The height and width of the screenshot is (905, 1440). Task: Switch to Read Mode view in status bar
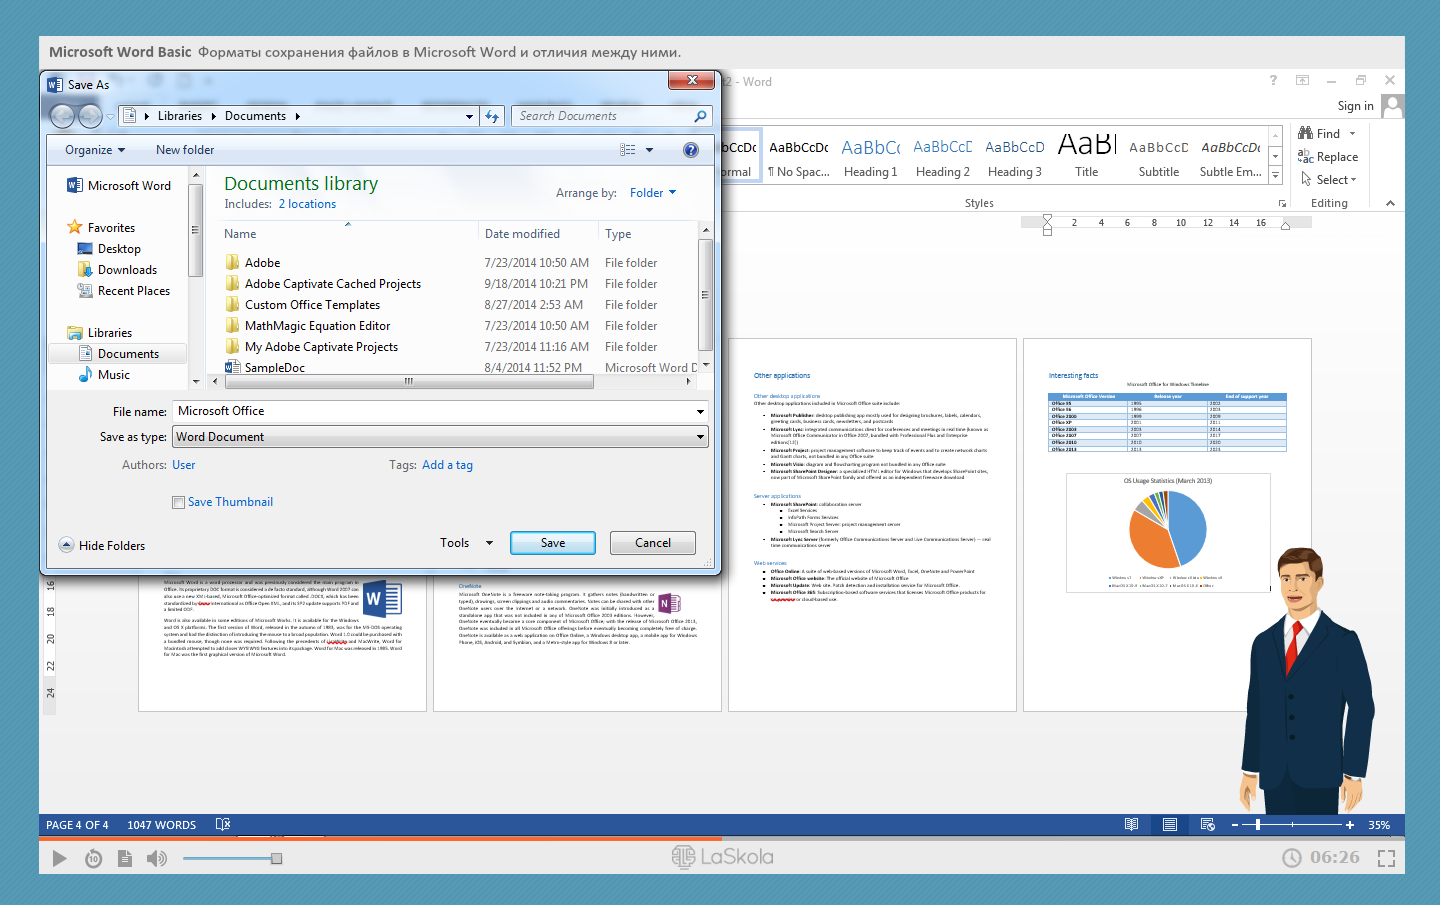coord(1131,825)
